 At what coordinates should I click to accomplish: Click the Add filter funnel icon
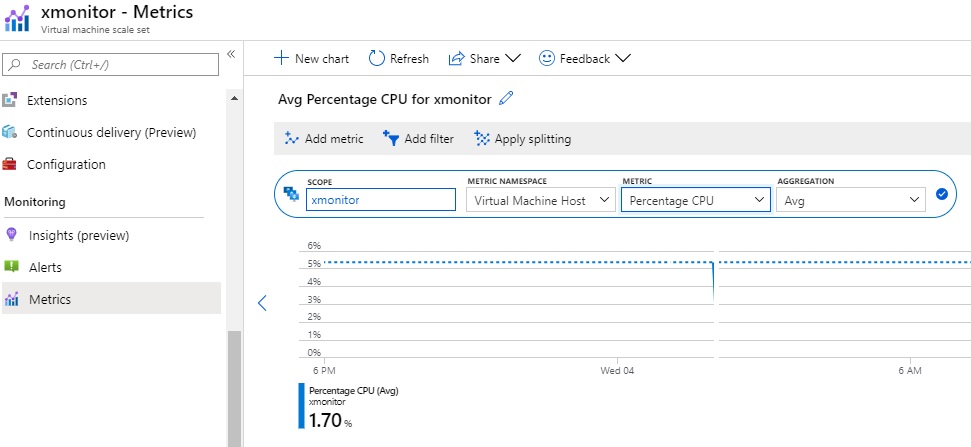coord(392,139)
